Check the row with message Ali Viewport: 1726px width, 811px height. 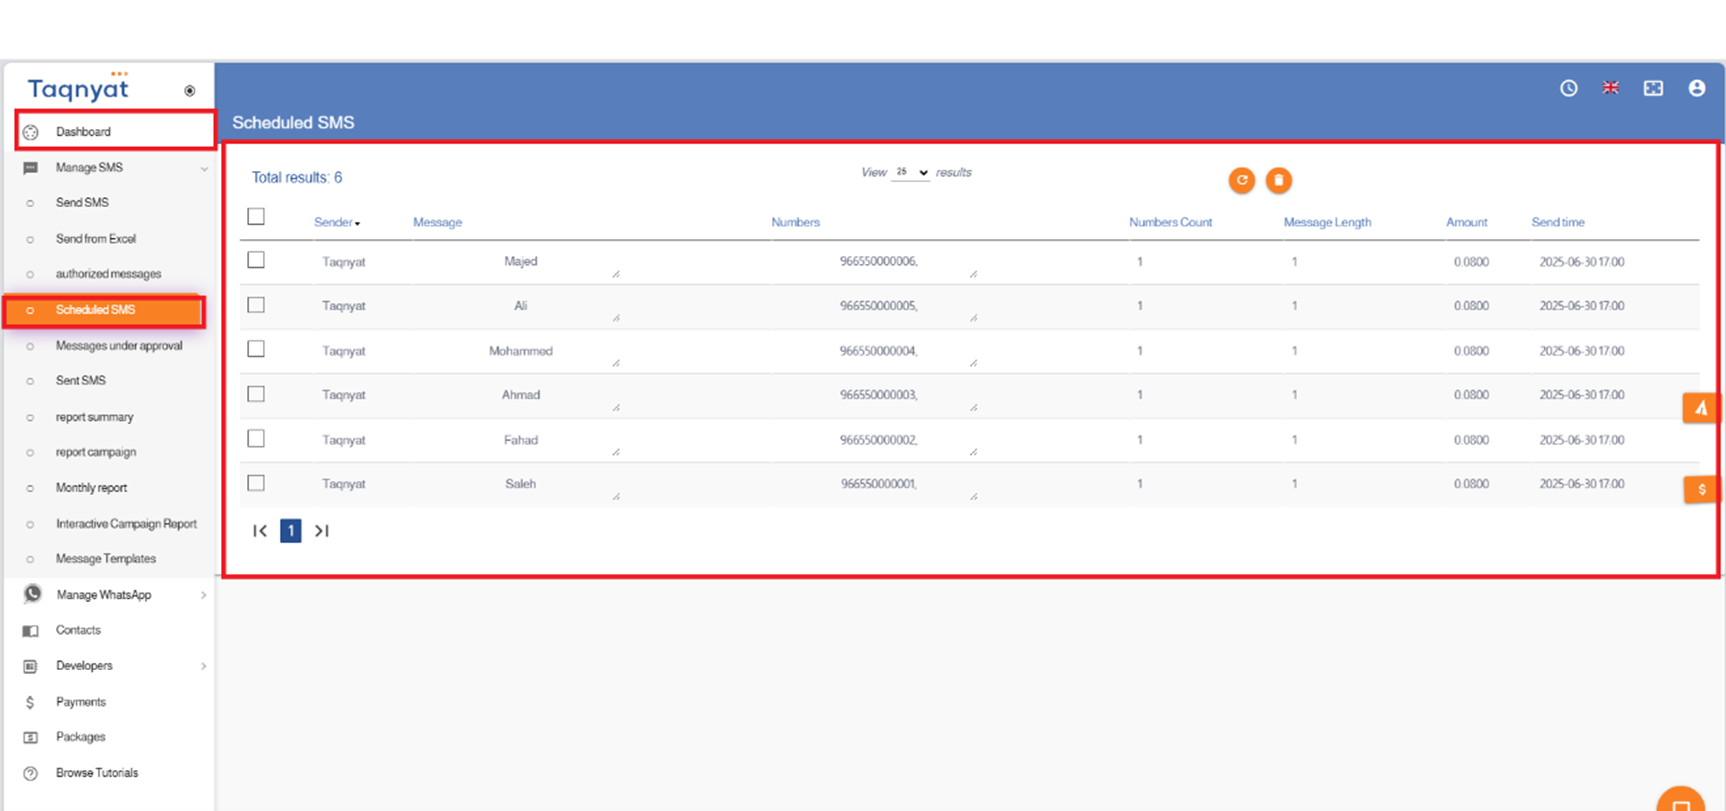[x=256, y=305]
